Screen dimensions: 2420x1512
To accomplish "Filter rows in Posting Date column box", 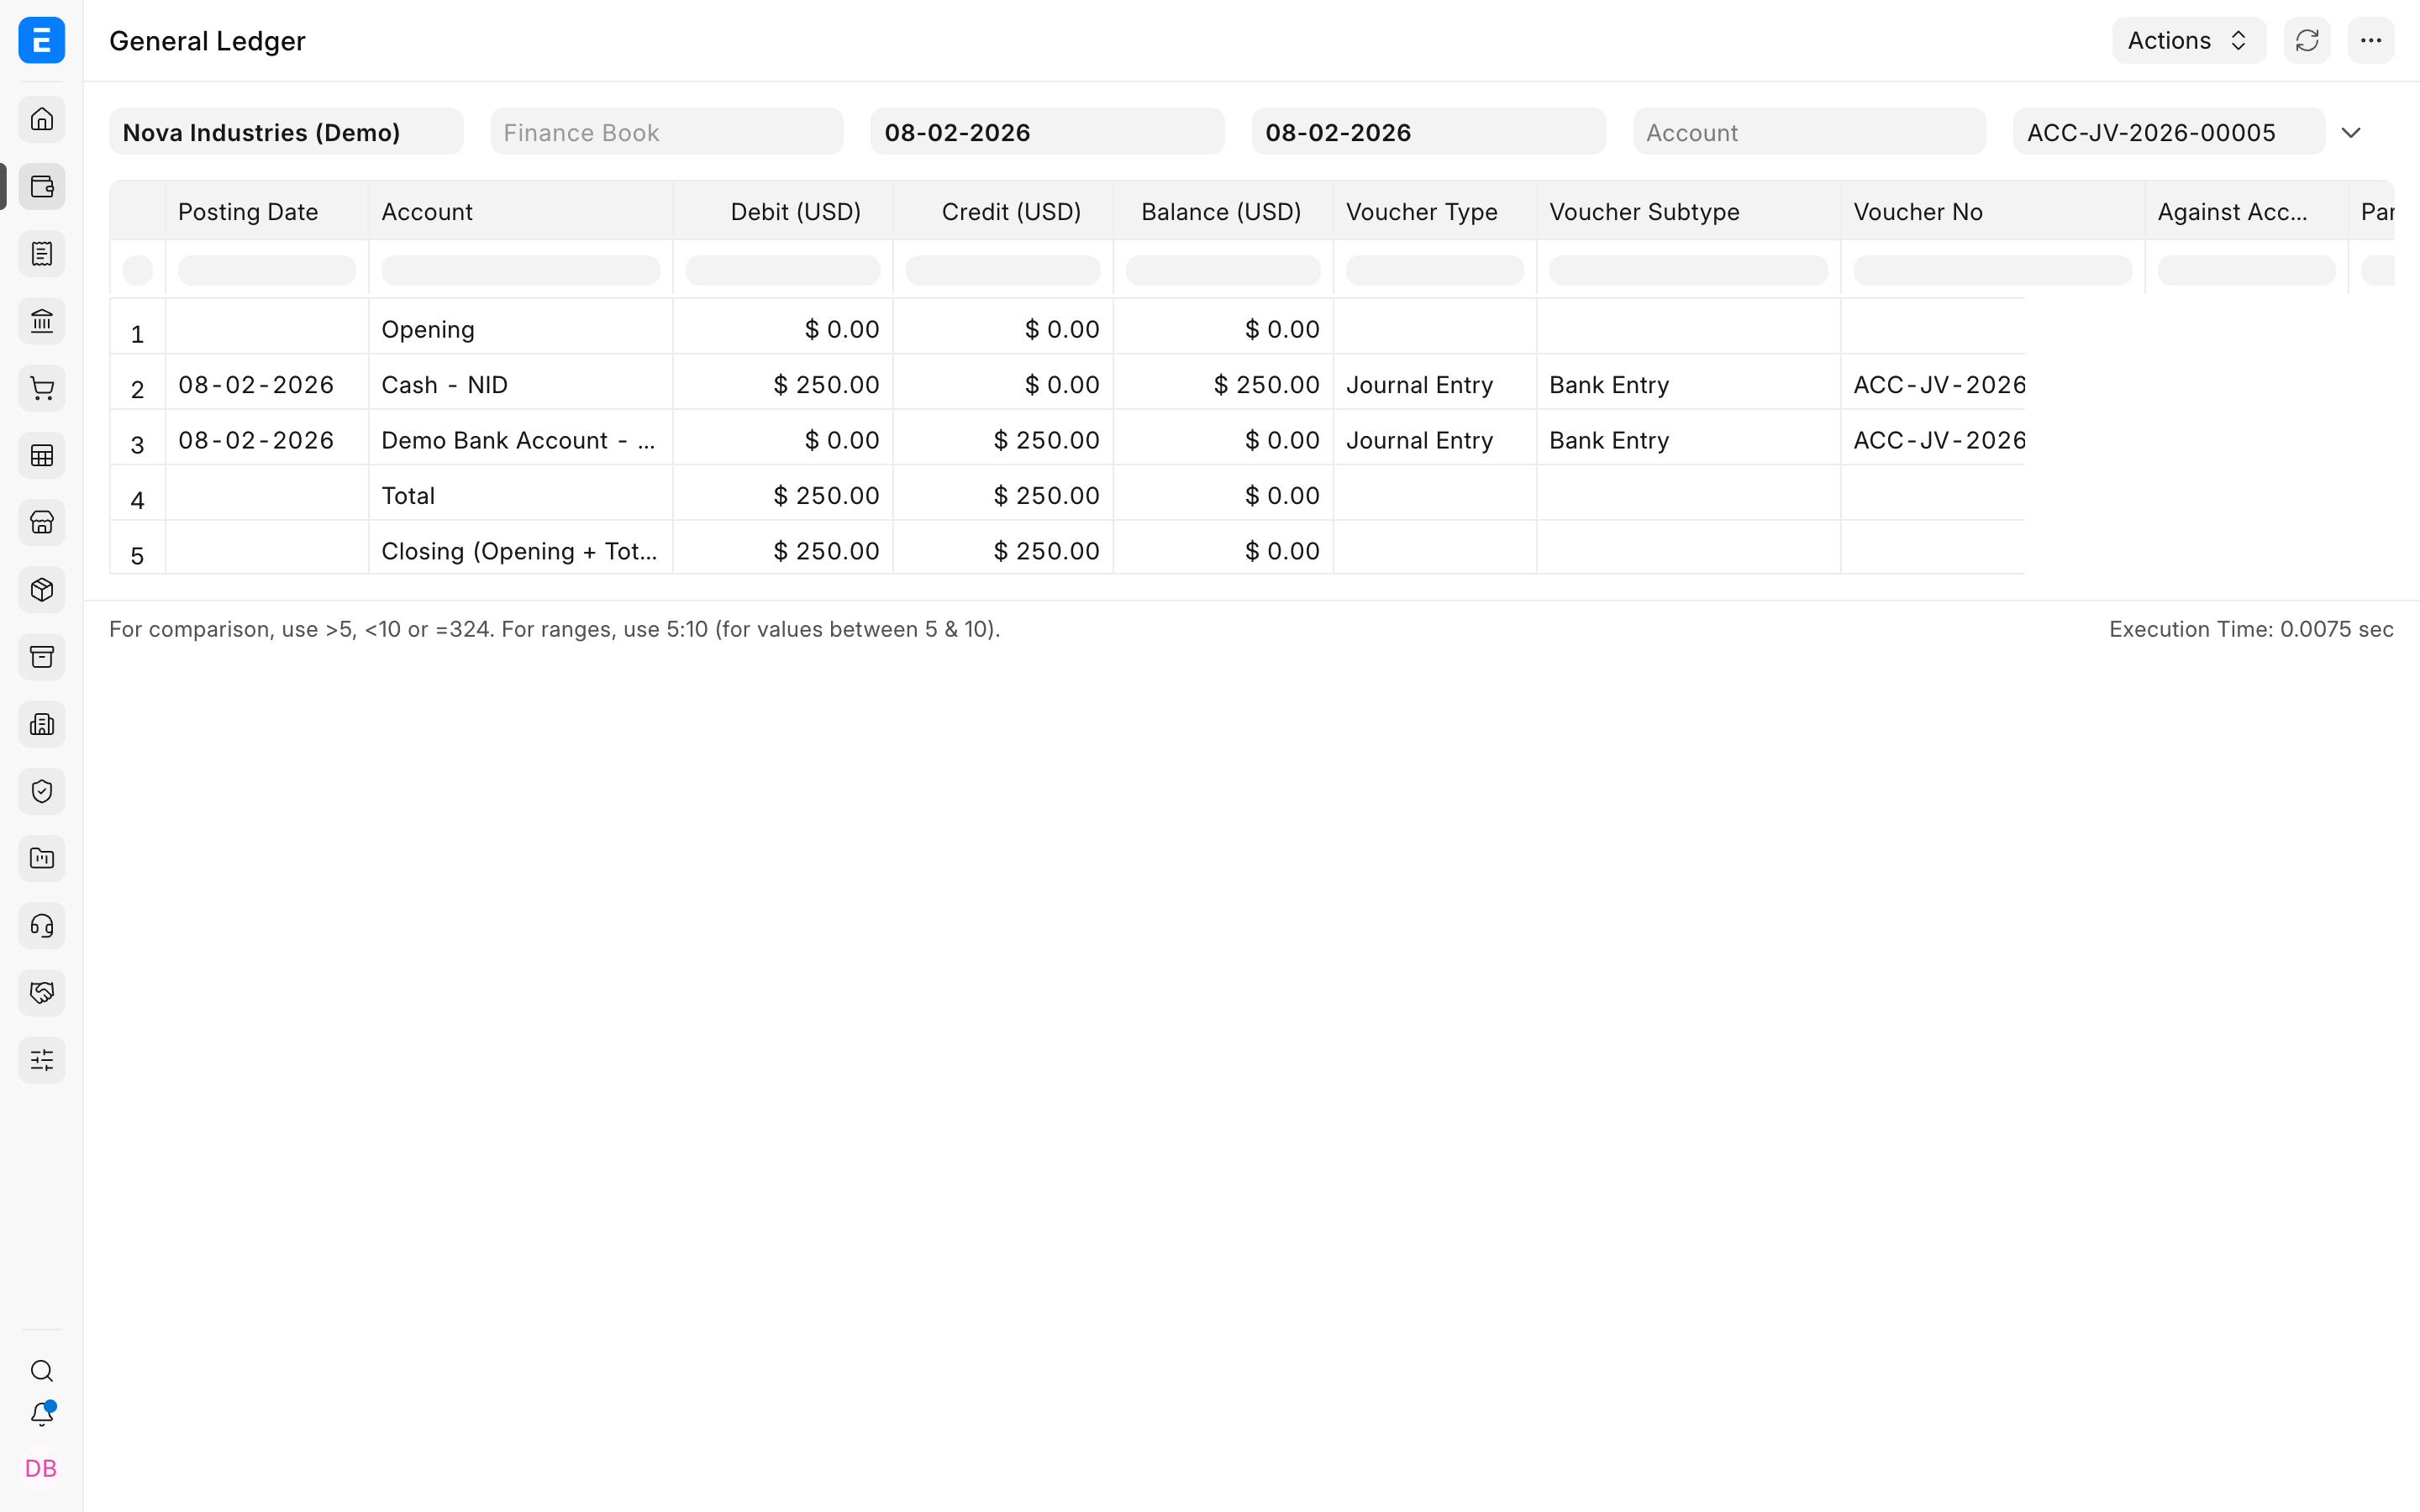I will click(x=267, y=270).
